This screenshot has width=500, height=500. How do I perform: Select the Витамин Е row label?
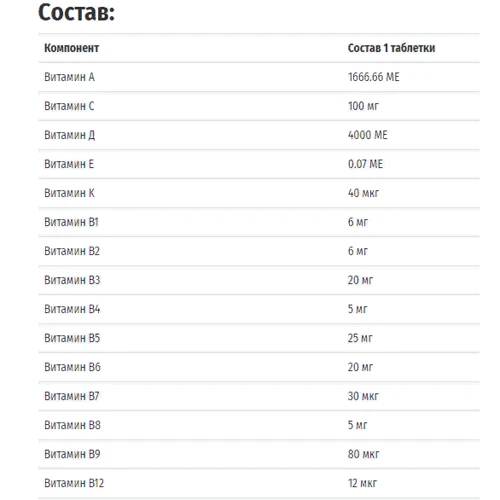(69, 164)
